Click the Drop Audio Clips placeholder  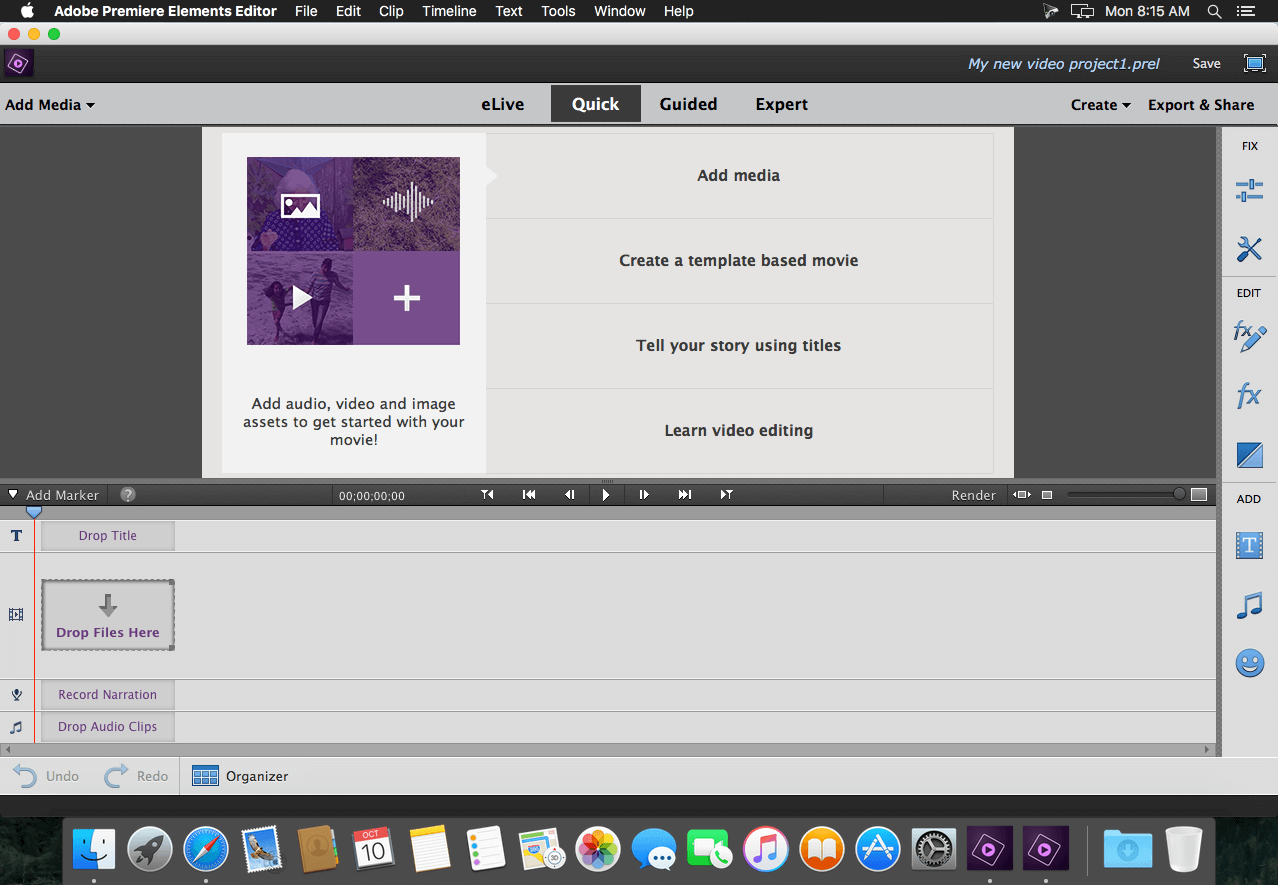(108, 727)
